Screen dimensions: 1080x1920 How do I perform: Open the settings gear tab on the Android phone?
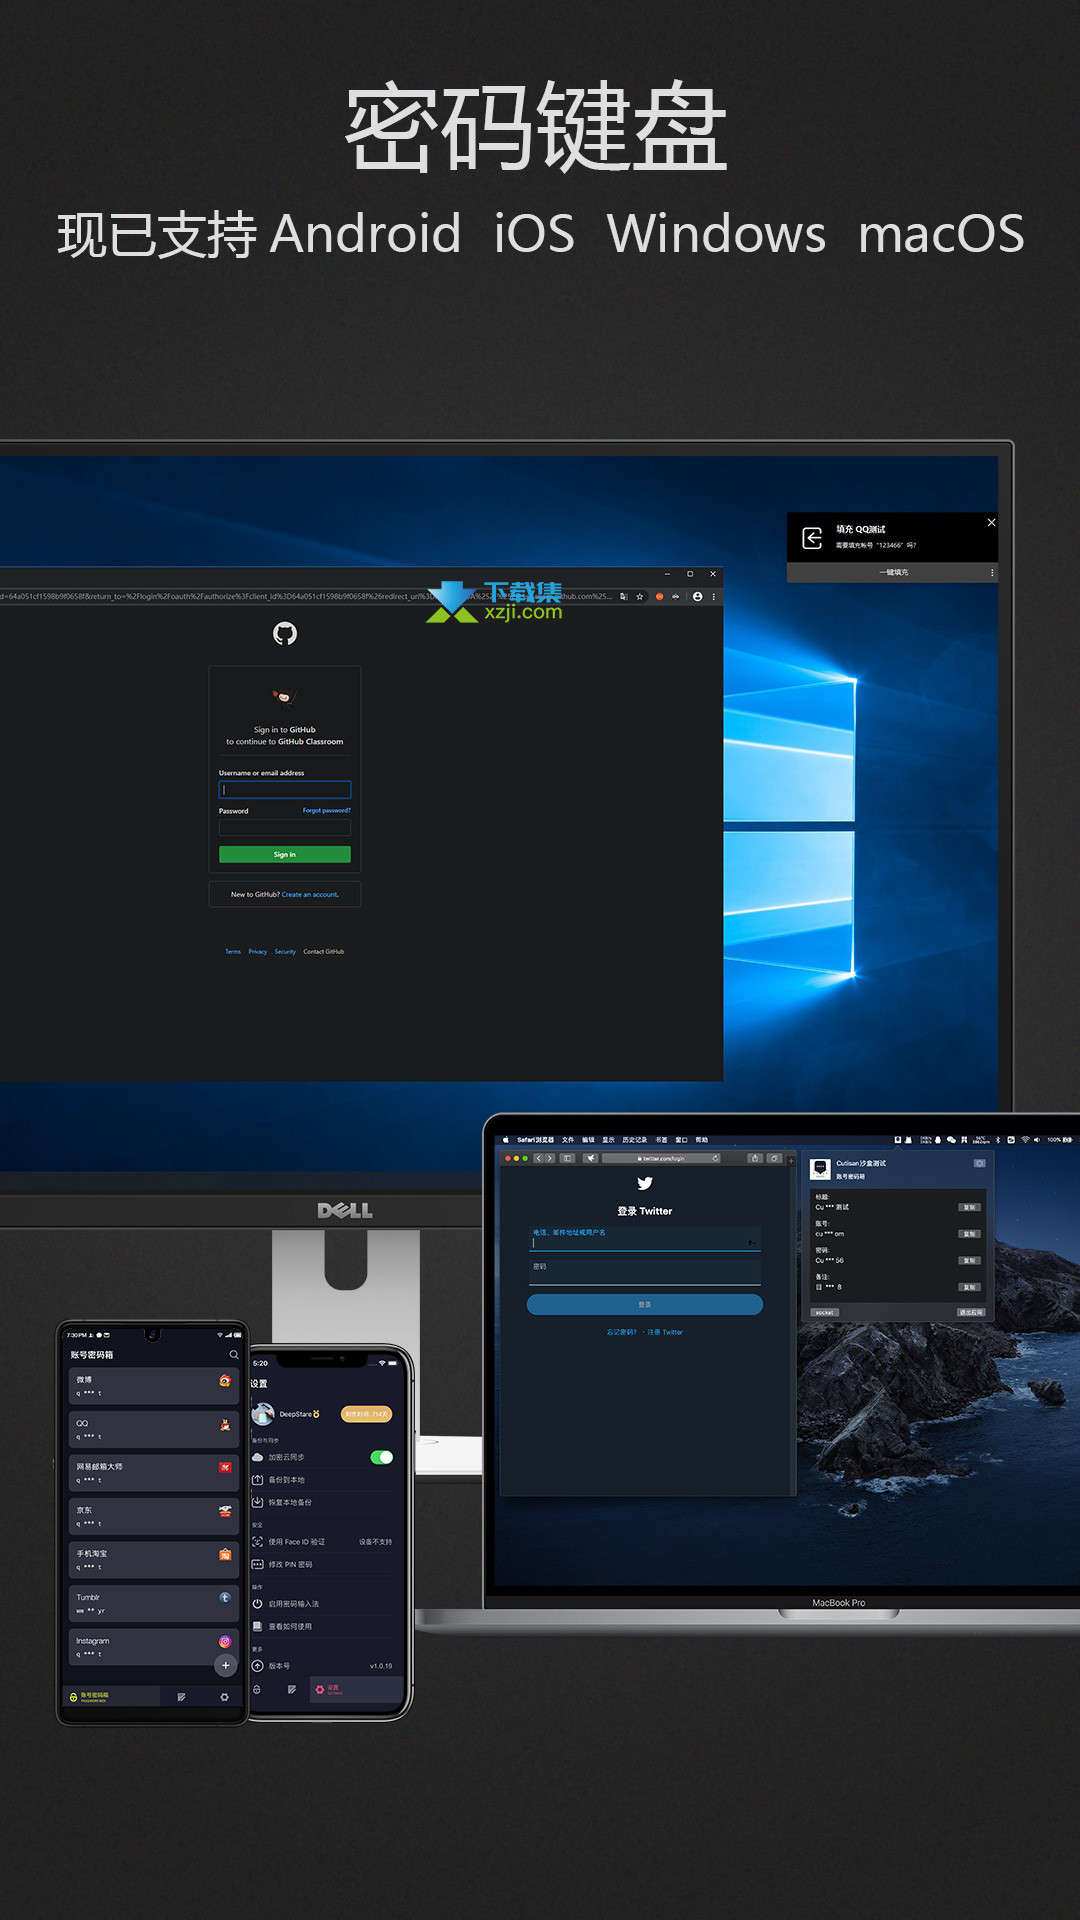coord(224,1697)
